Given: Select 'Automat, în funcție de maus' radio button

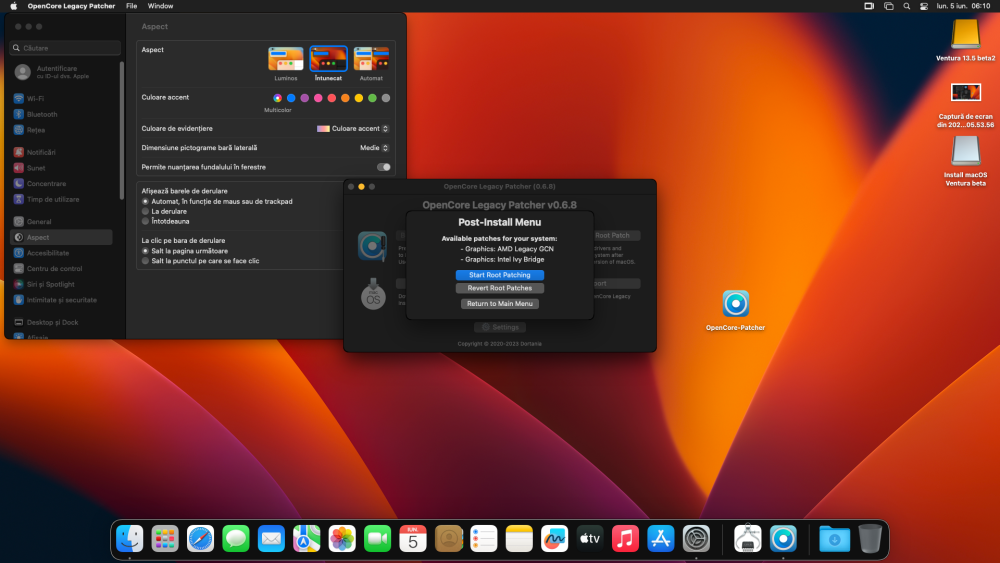Looking at the screenshot, I should (x=145, y=201).
